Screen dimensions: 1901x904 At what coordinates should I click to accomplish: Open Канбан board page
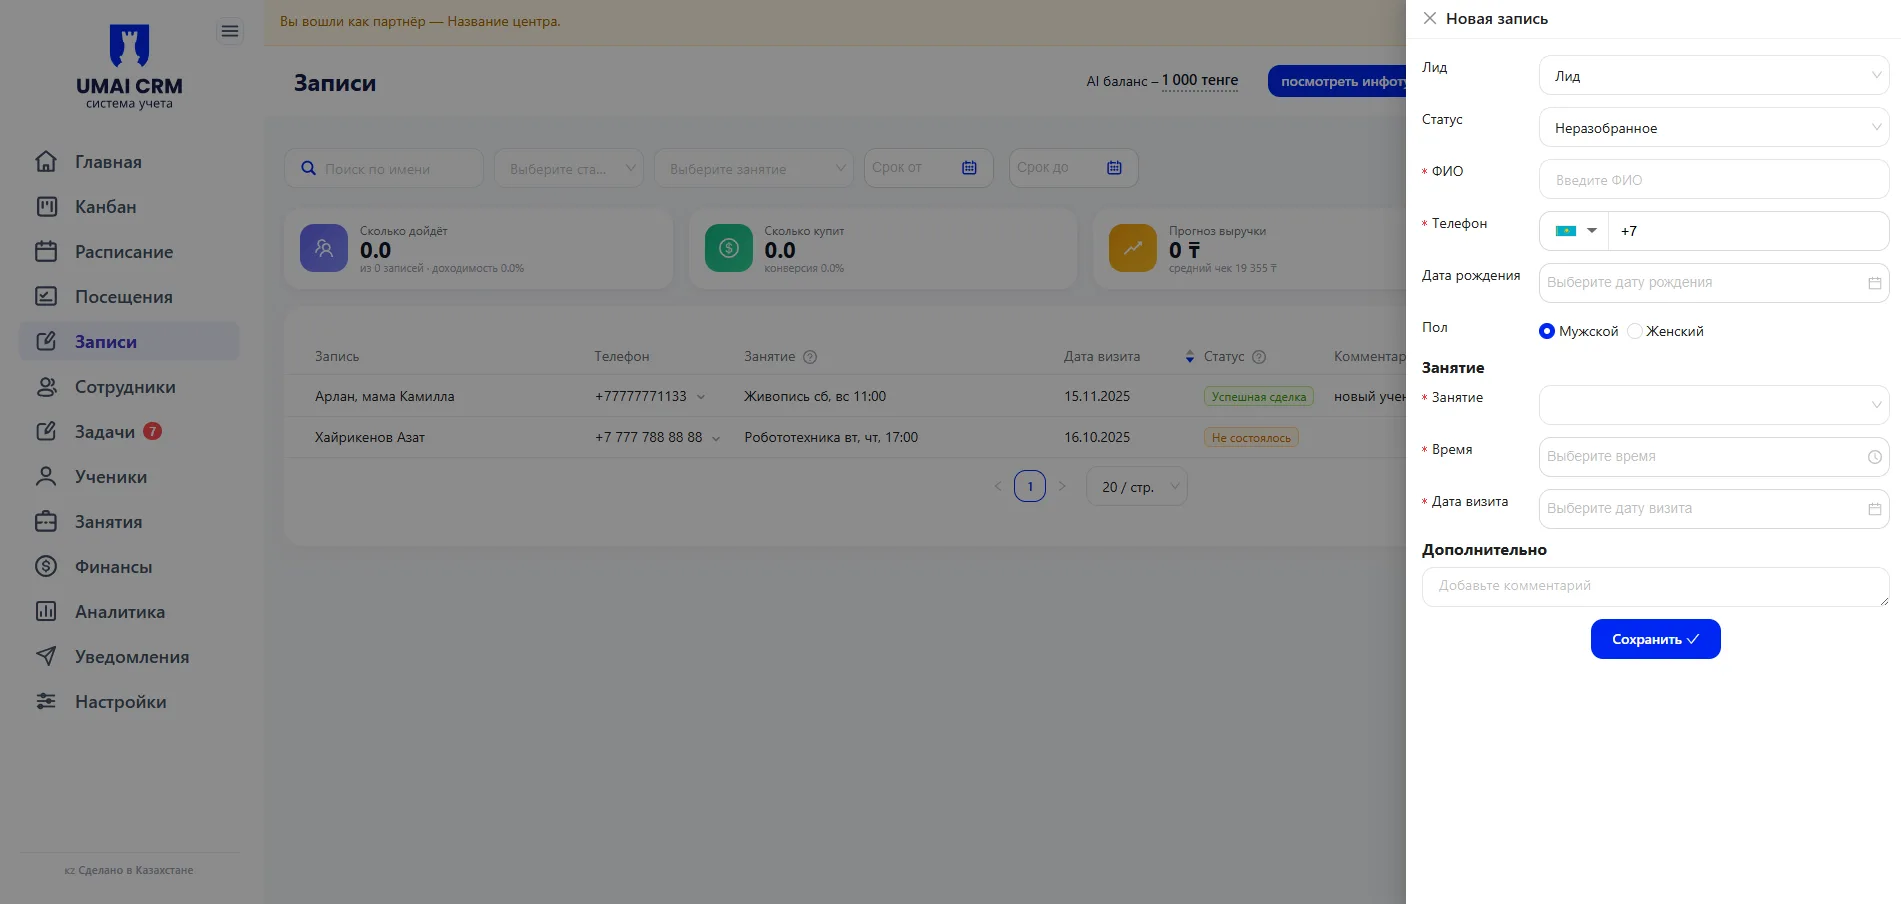[129, 206]
